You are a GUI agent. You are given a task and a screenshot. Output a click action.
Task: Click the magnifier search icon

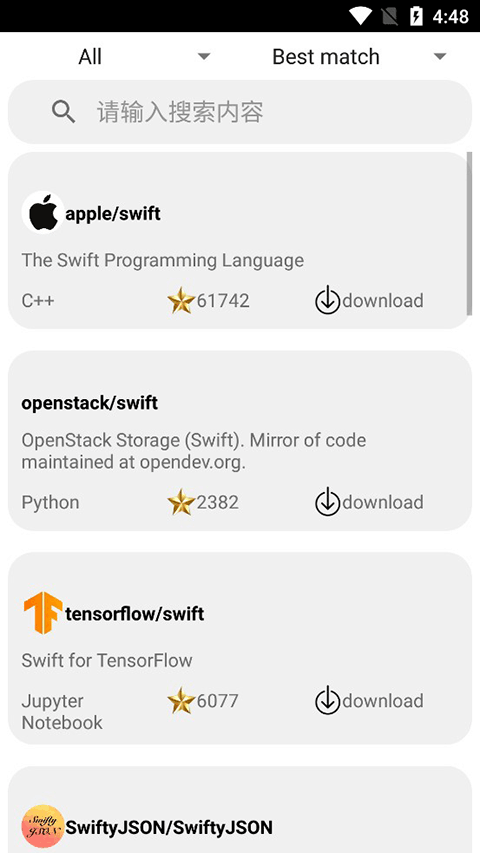[x=63, y=112]
